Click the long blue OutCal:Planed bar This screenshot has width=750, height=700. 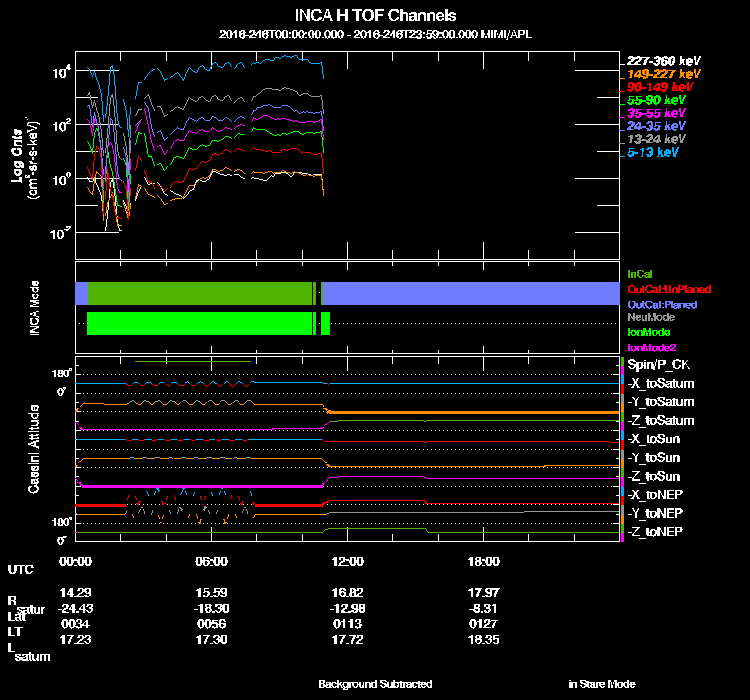point(471,293)
